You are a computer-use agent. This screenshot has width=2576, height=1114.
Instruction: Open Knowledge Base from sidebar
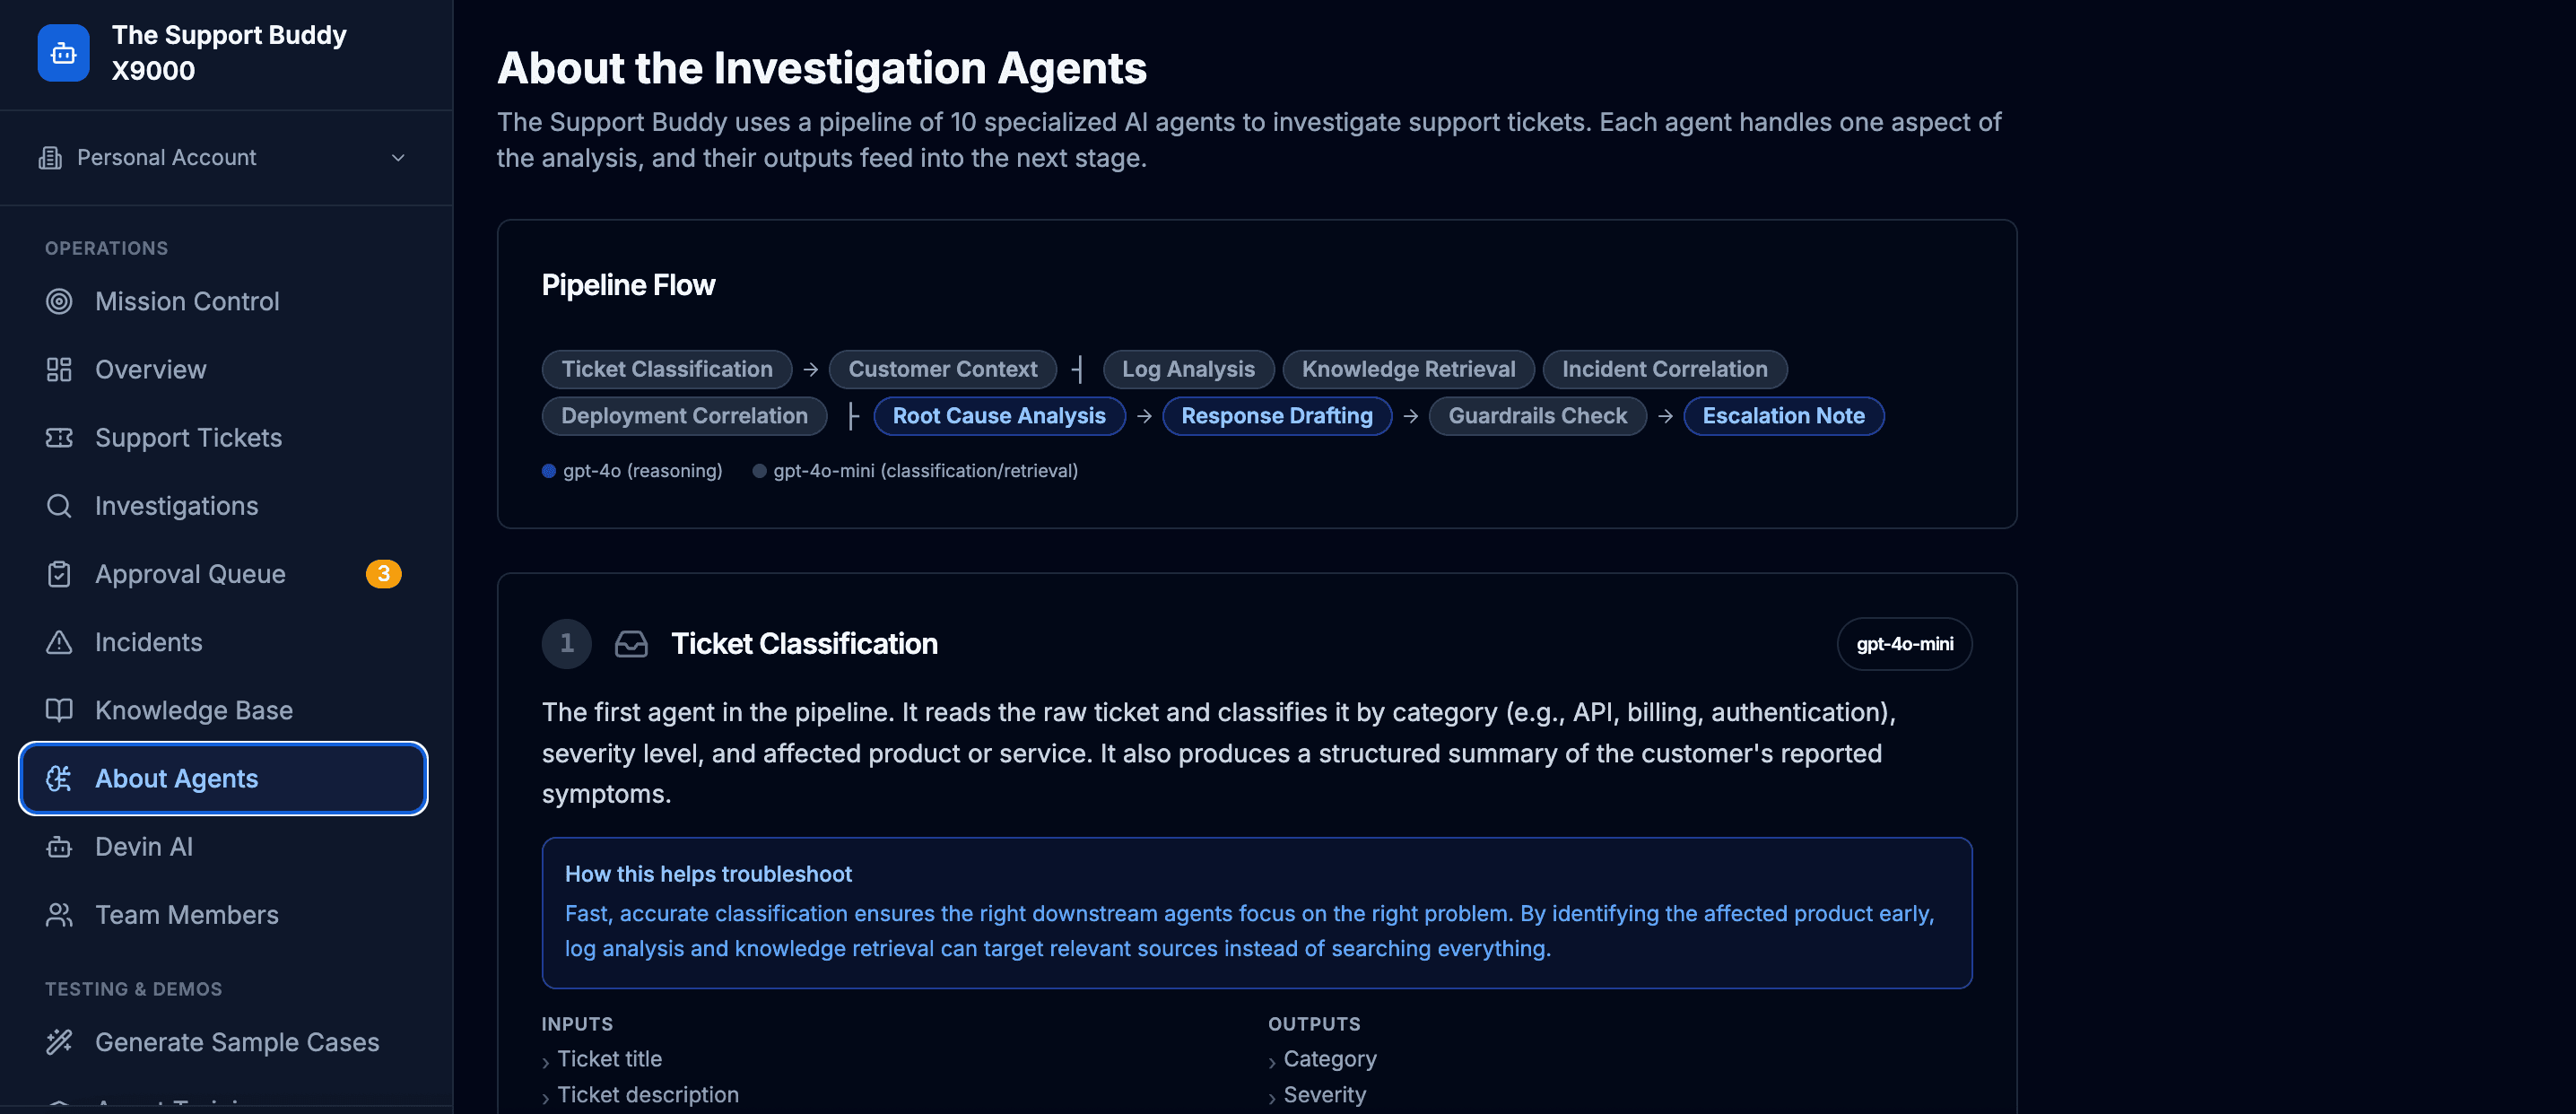(224, 710)
